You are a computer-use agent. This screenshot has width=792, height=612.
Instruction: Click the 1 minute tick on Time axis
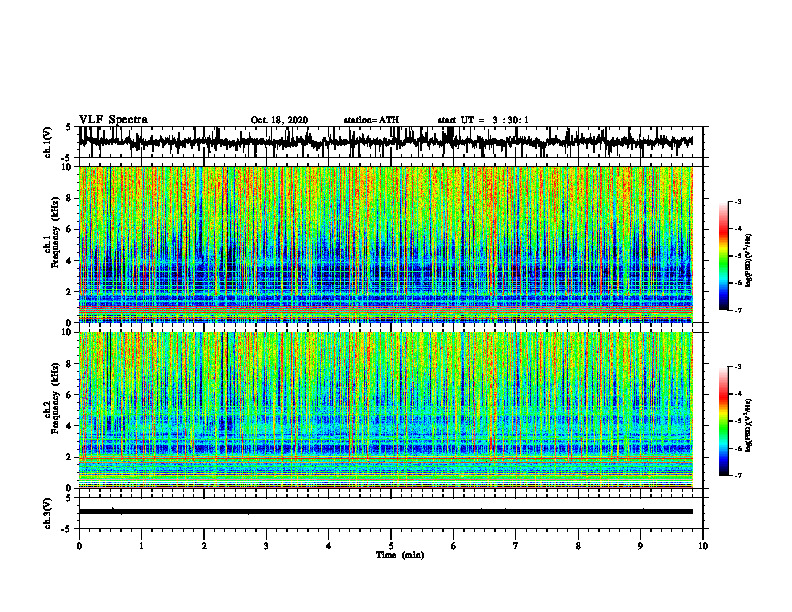[x=141, y=546]
